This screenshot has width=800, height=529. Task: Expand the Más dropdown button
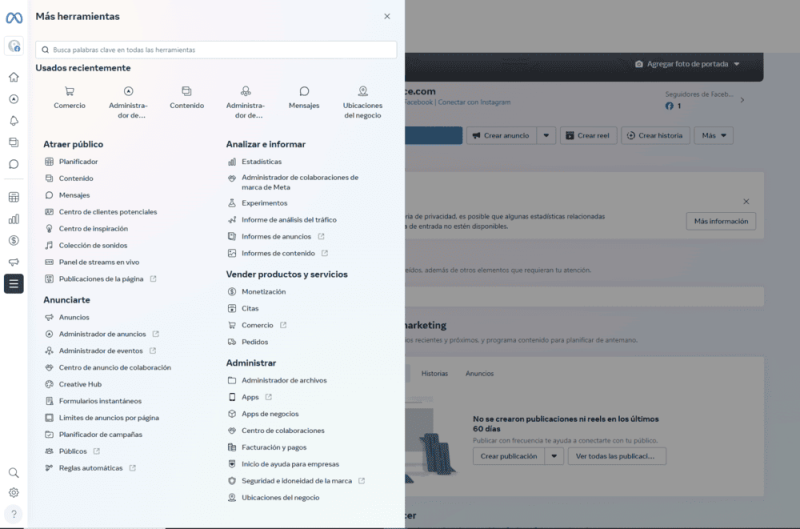pos(713,135)
